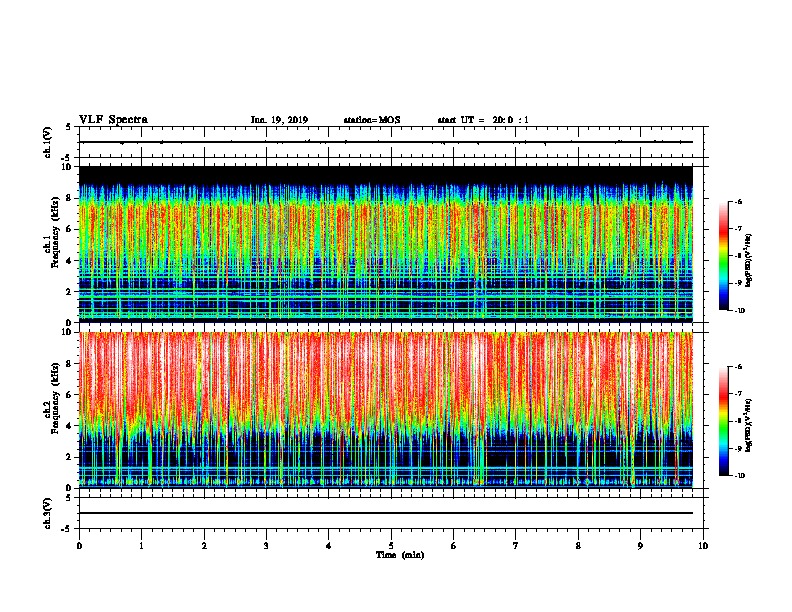Click time axis tick label "9"
This screenshot has height=612, width=792.
point(640,546)
